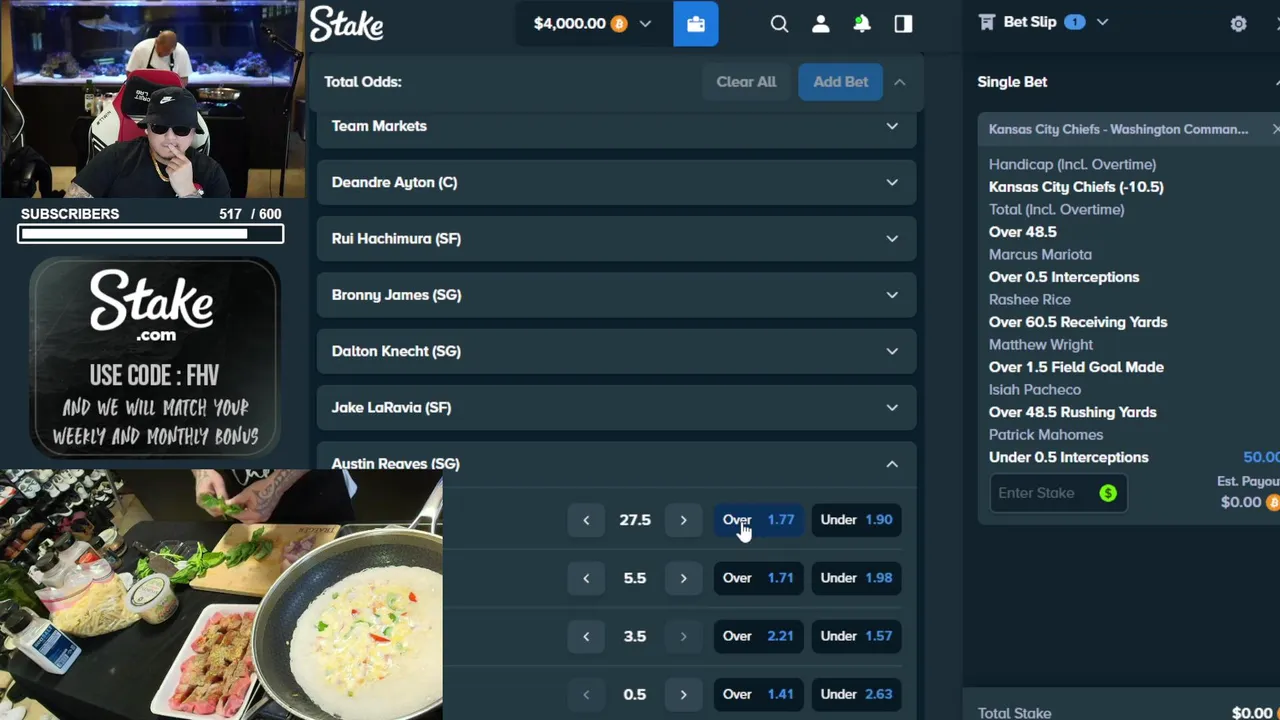Click the Over 48.5 total selection
This screenshot has width=1280, height=720.
[1023, 232]
